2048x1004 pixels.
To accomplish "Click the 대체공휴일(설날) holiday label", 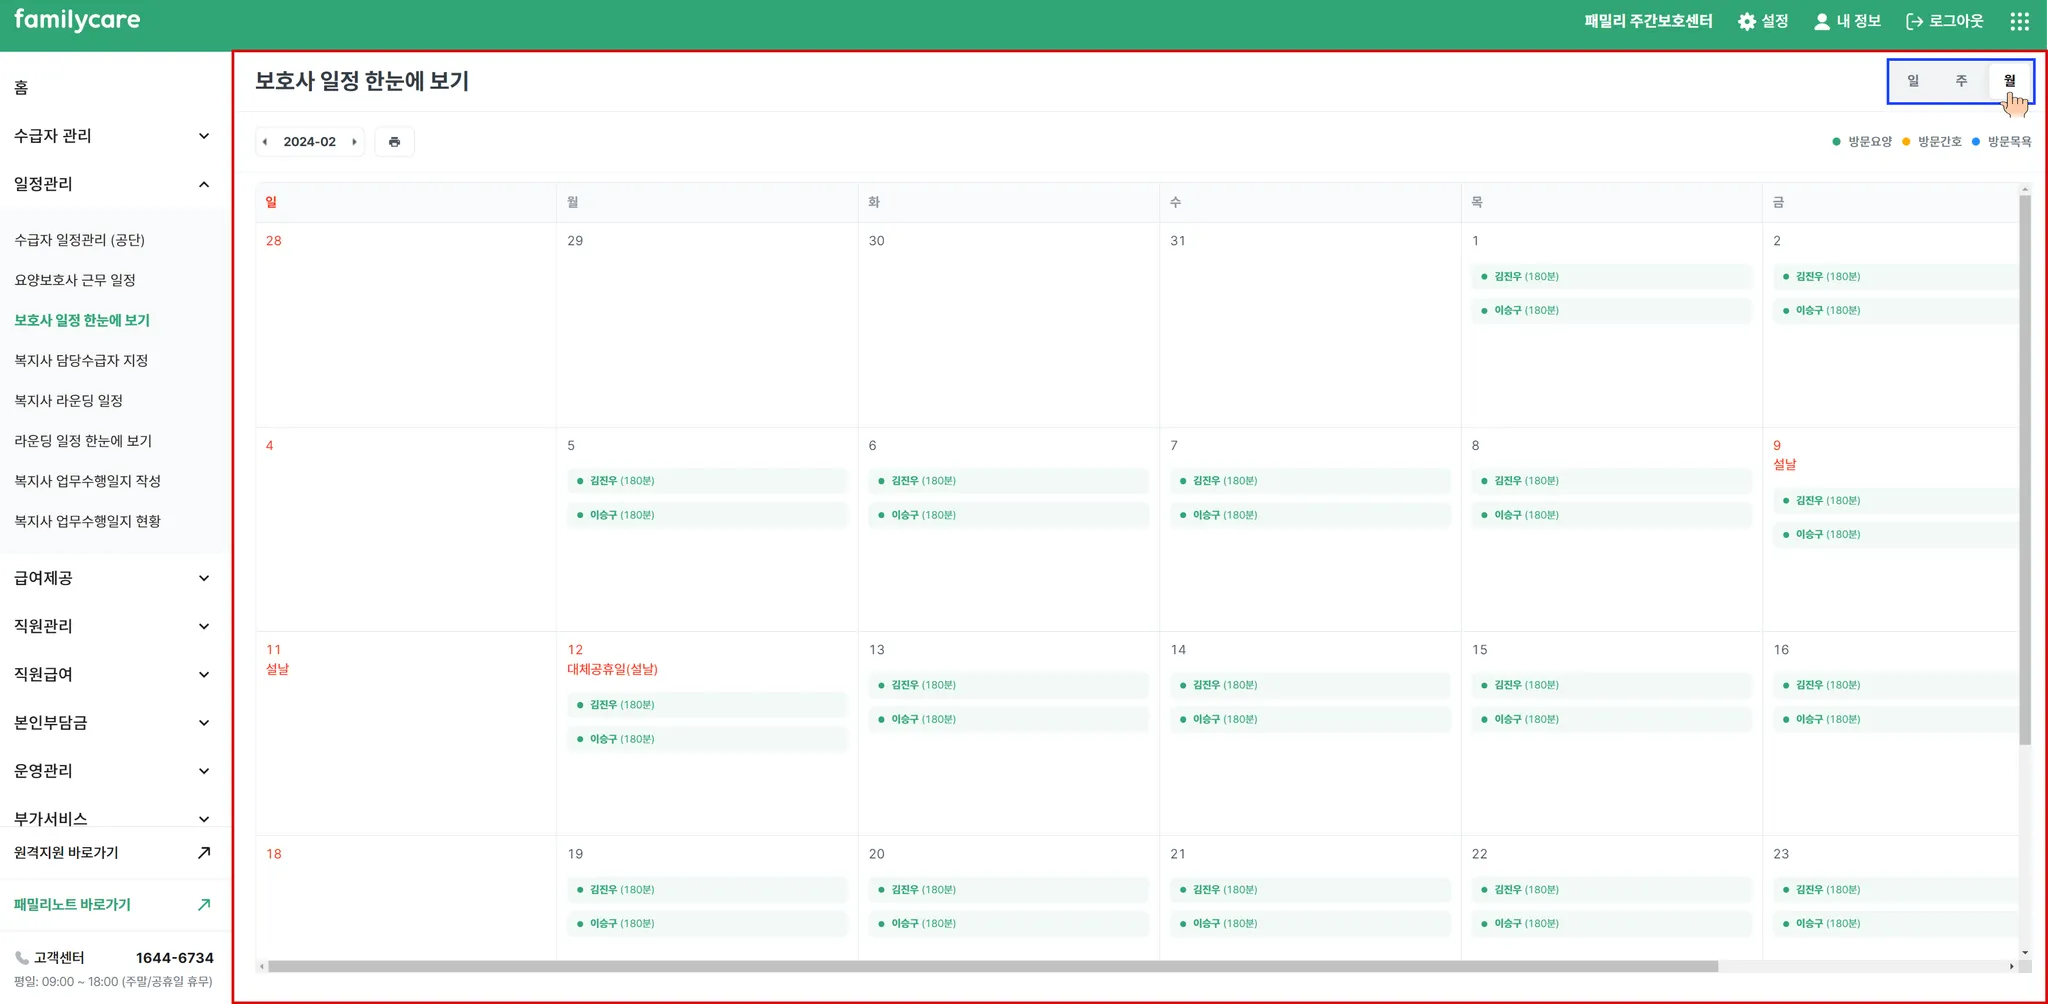I will click(612, 670).
